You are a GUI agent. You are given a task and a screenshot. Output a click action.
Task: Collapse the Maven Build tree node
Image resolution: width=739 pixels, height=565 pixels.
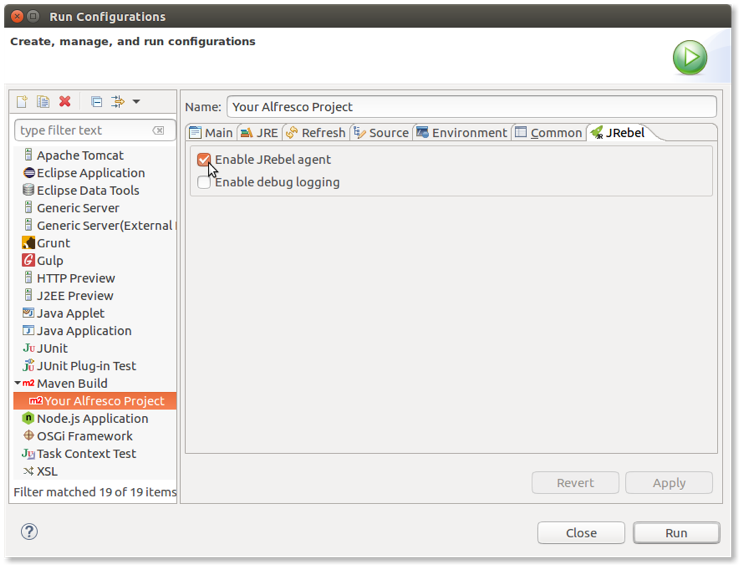point(18,383)
